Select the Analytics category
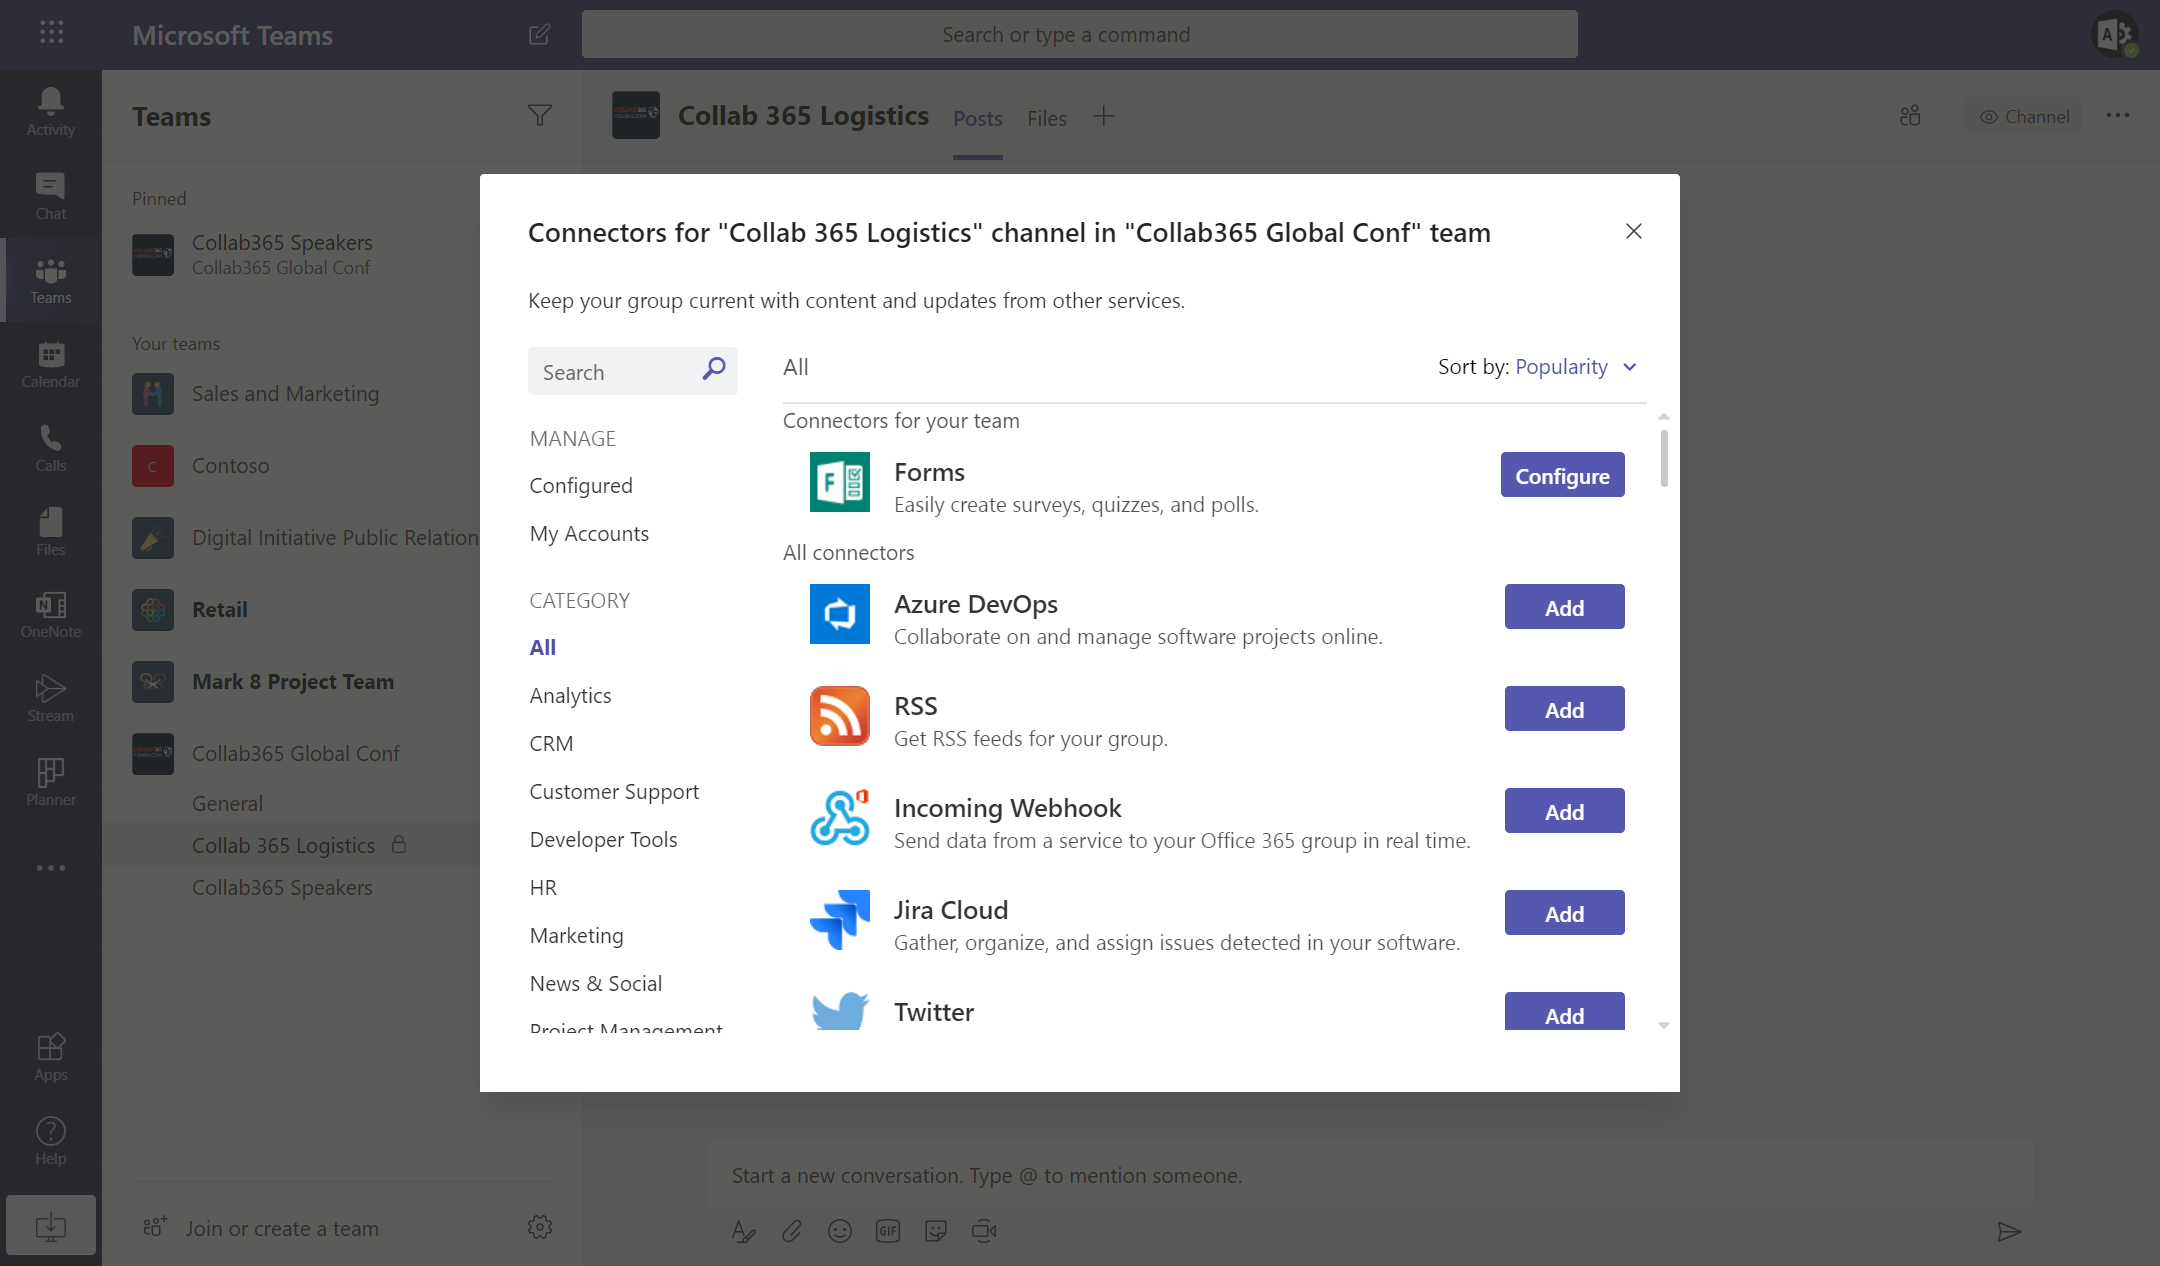 point(570,696)
